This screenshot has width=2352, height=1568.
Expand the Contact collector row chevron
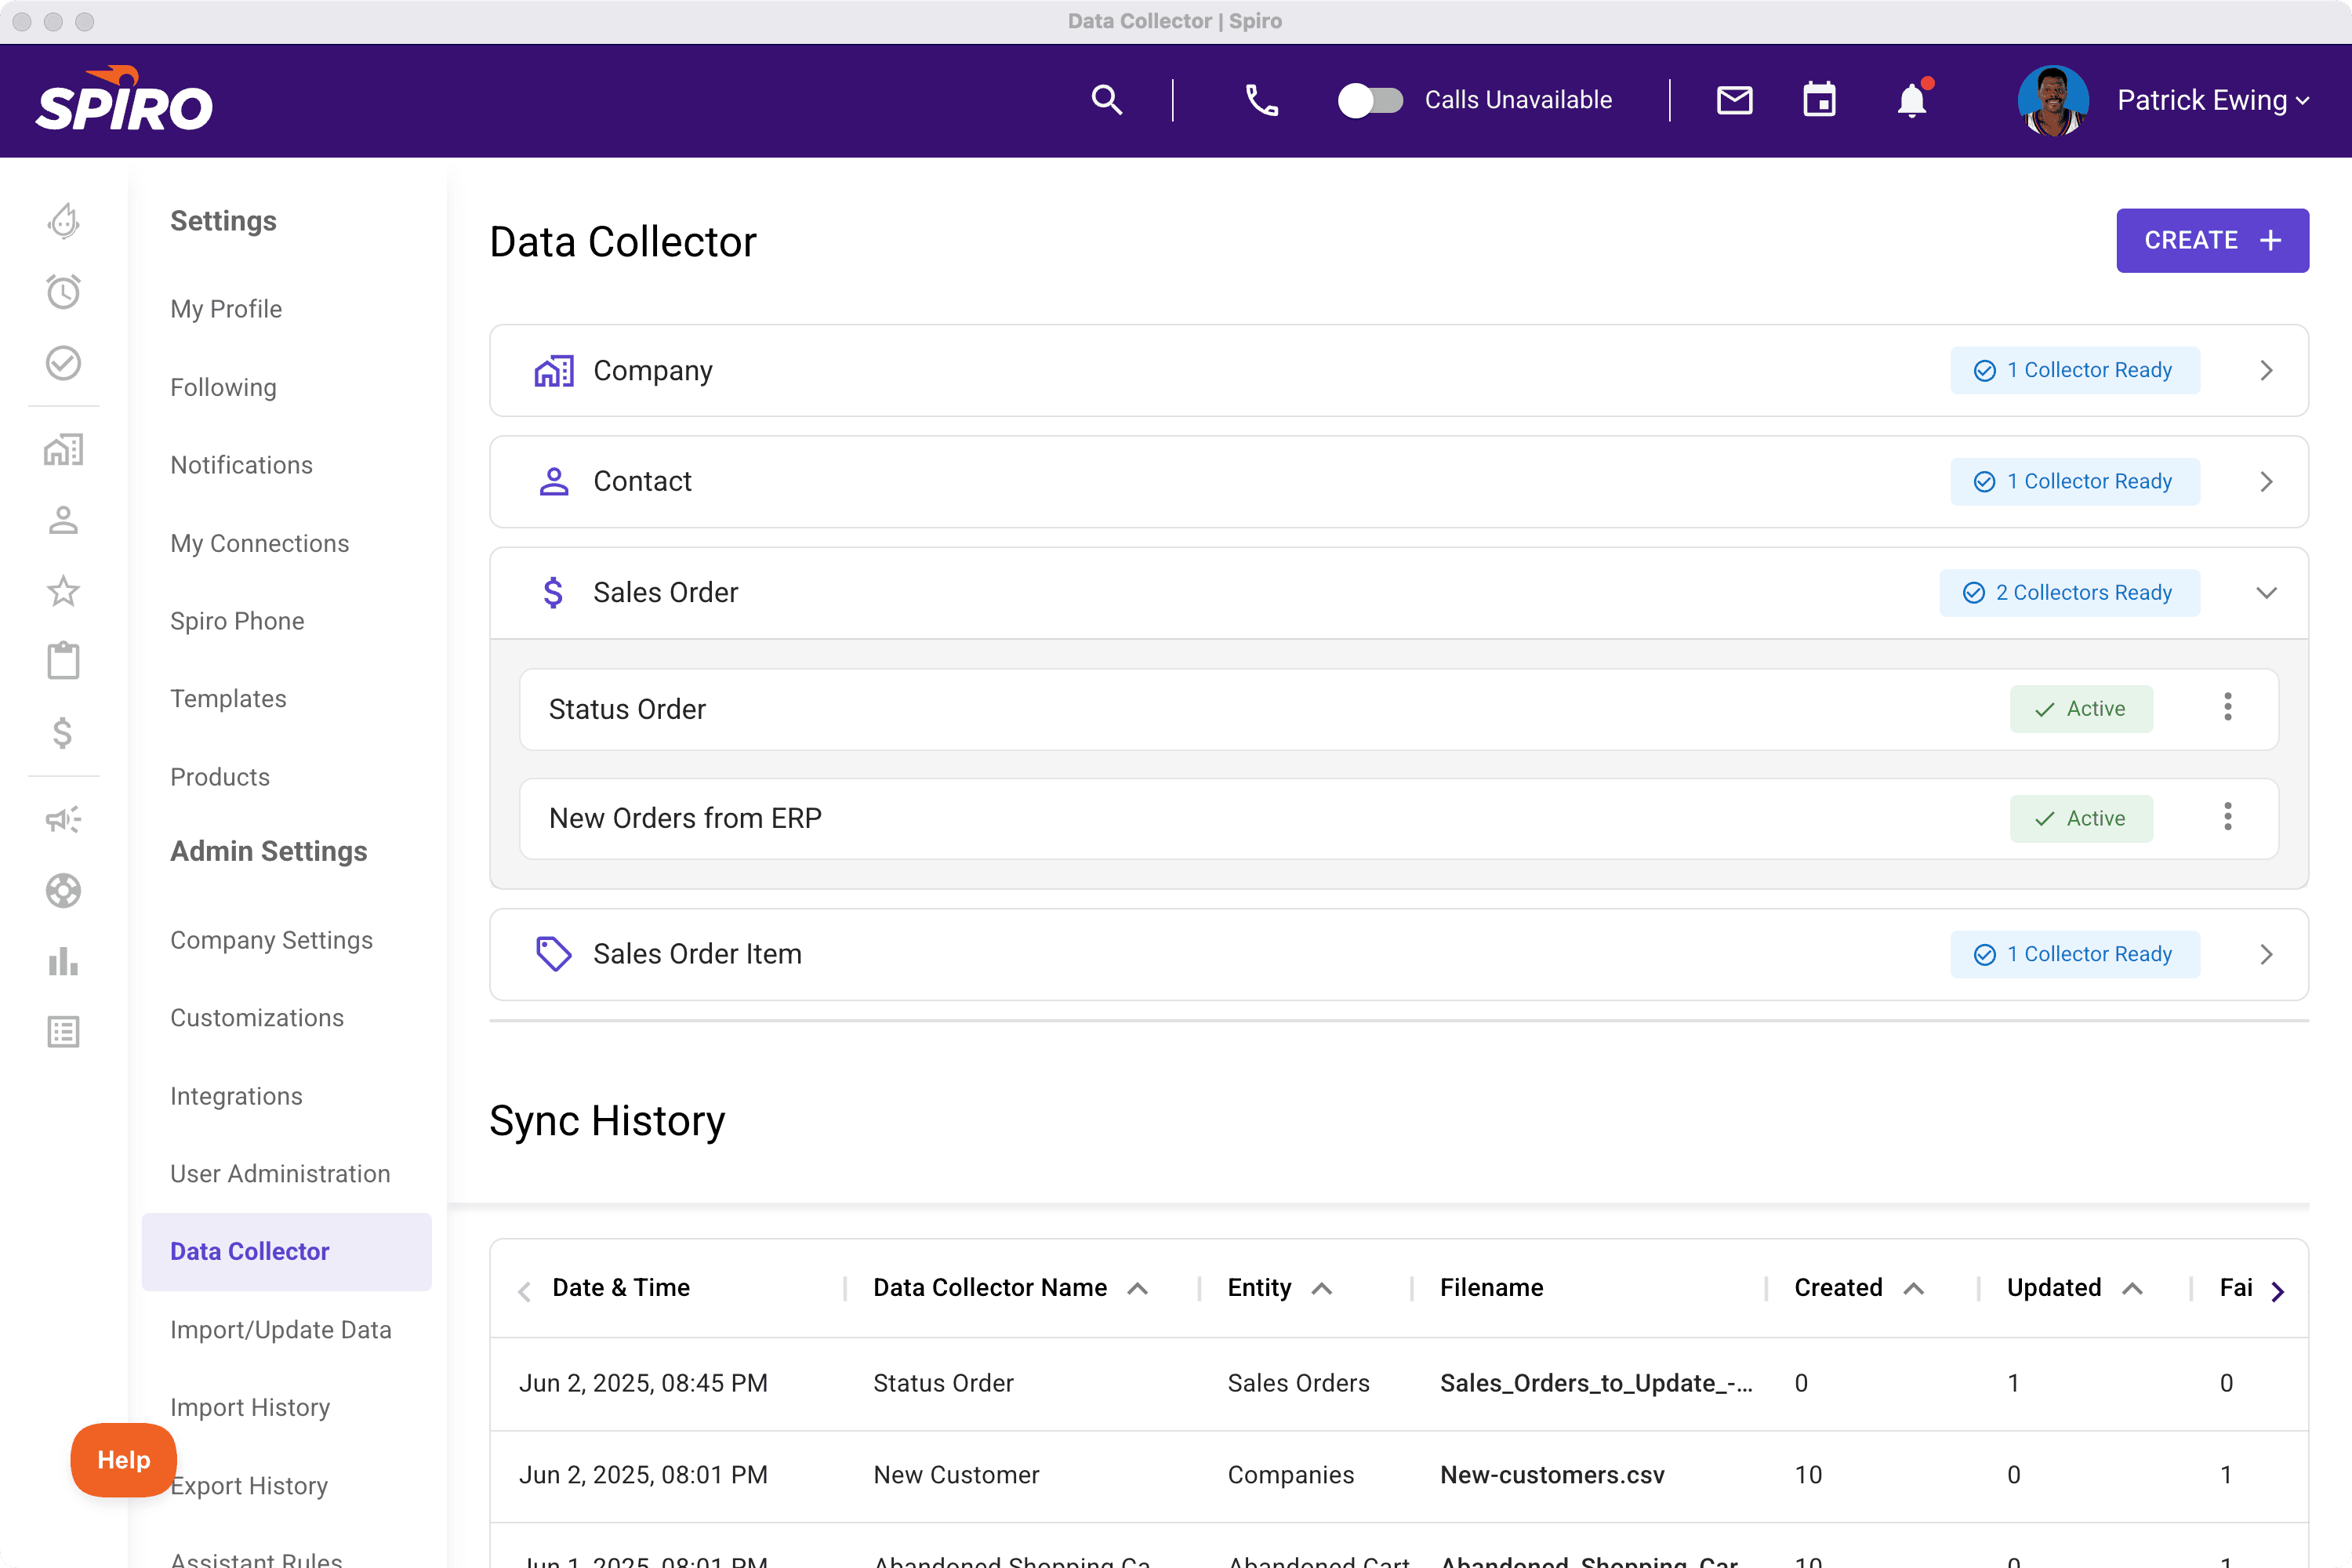pyautogui.click(x=2267, y=482)
